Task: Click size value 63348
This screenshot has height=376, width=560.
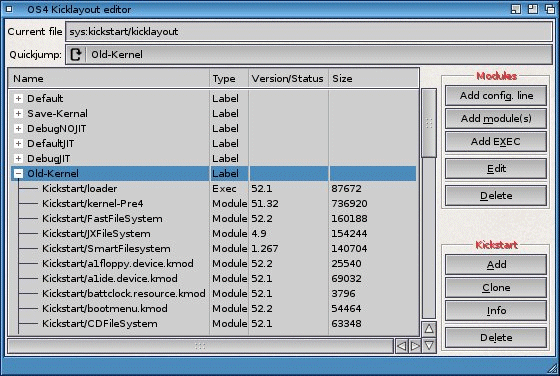Action: tap(346, 324)
